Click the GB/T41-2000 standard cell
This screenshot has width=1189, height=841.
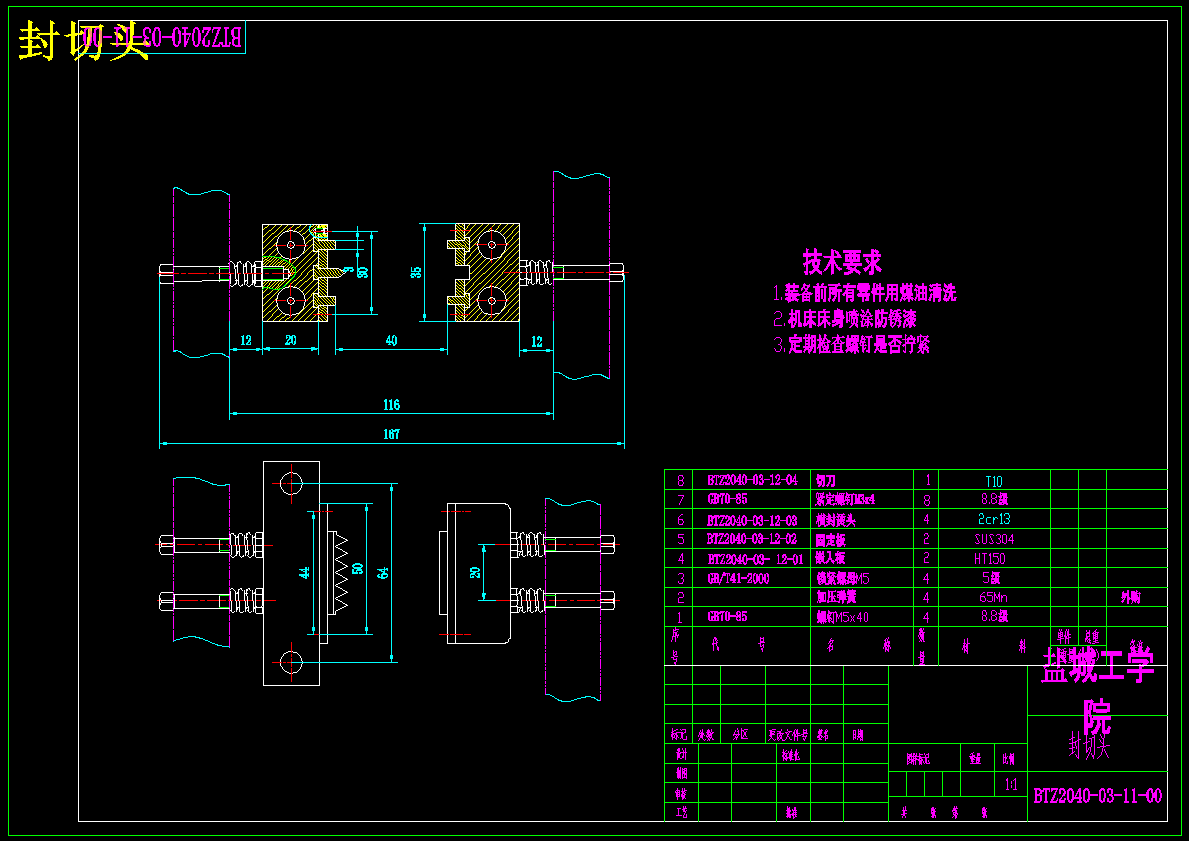[x=739, y=579]
